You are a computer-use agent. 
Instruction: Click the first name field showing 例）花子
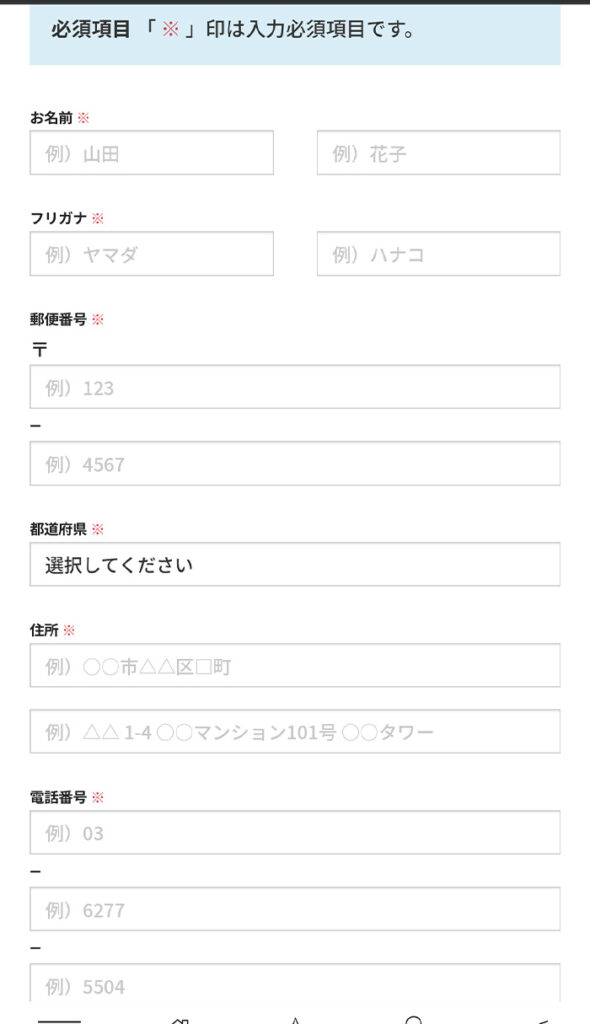point(437,152)
